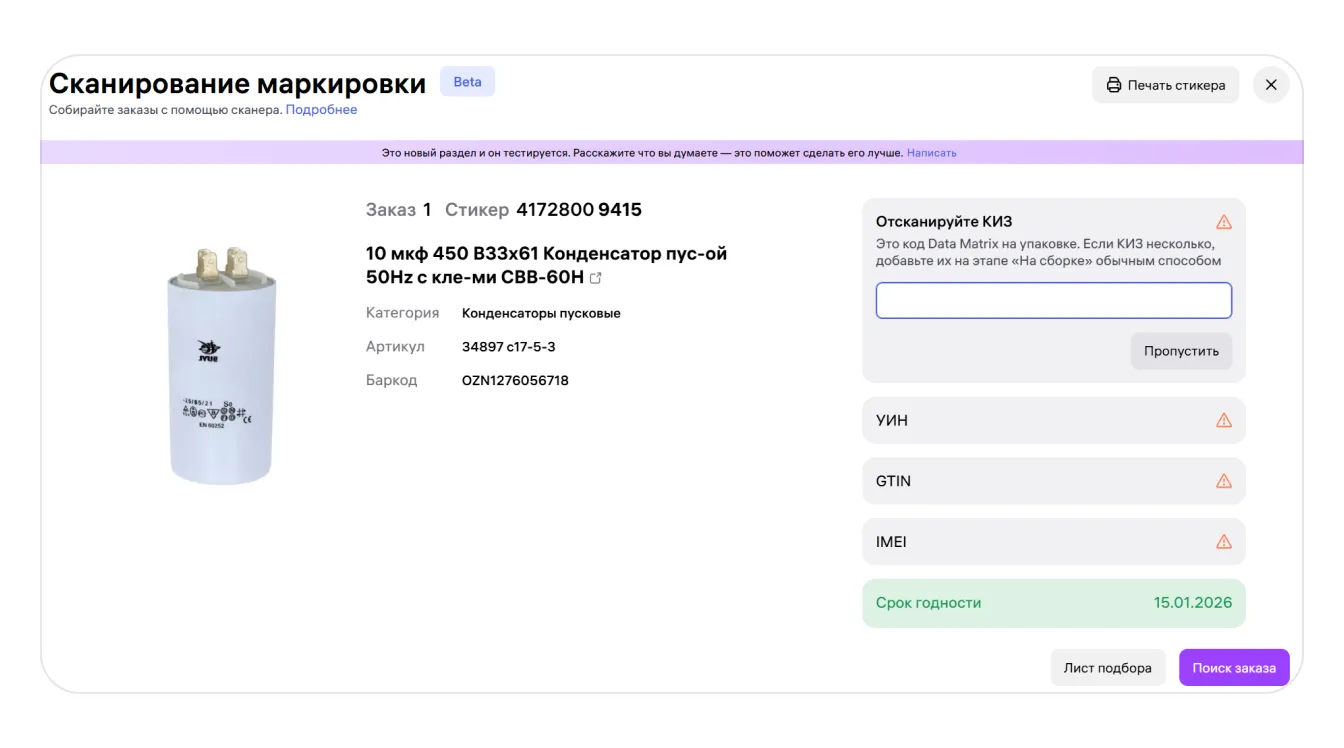Focus the КИЗ code input field
The height and width of the screenshot is (748, 1344).
tap(1053, 301)
